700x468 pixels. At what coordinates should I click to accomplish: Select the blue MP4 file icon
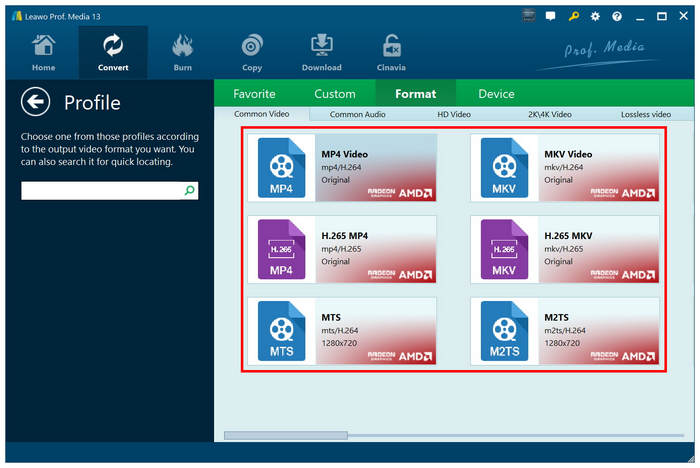(x=281, y=168)
